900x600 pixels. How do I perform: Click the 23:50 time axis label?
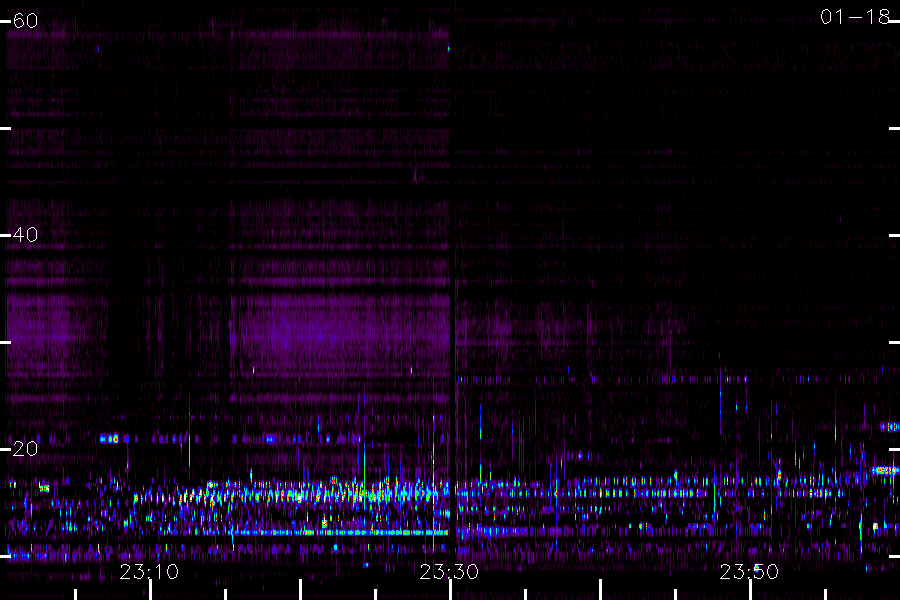tap(749, 572)
